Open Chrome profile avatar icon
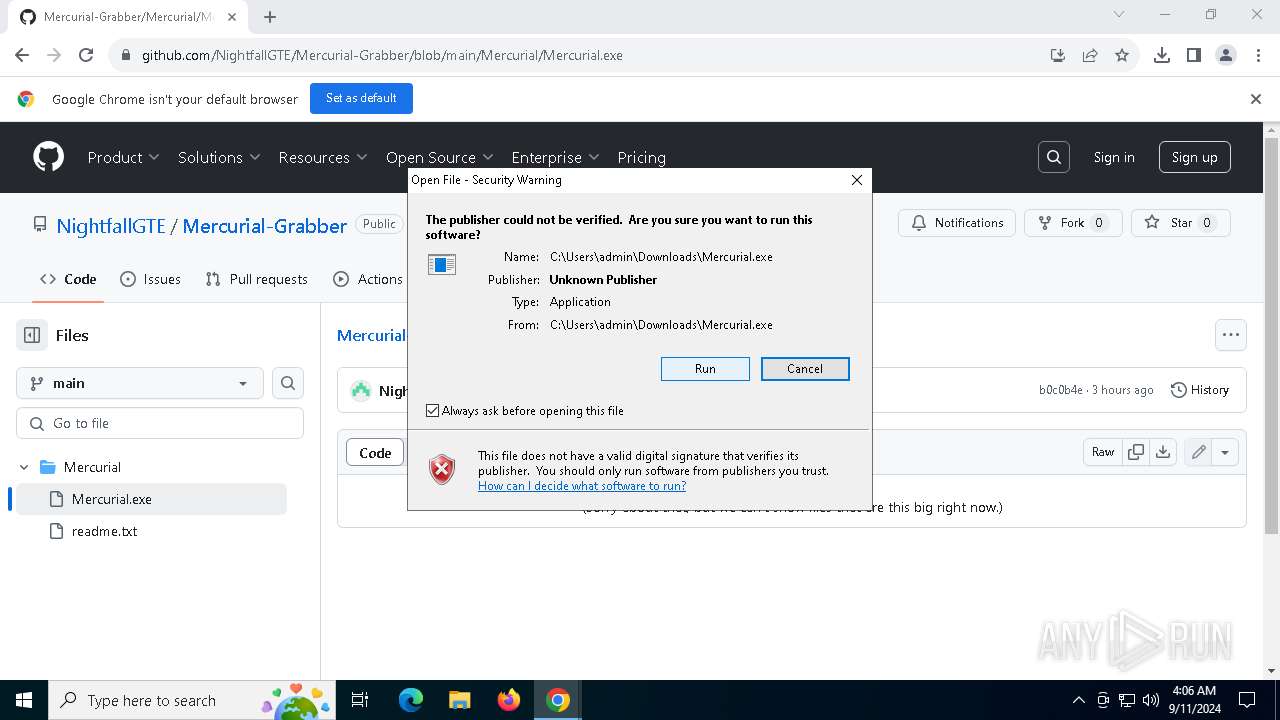 coord(1226,55)
